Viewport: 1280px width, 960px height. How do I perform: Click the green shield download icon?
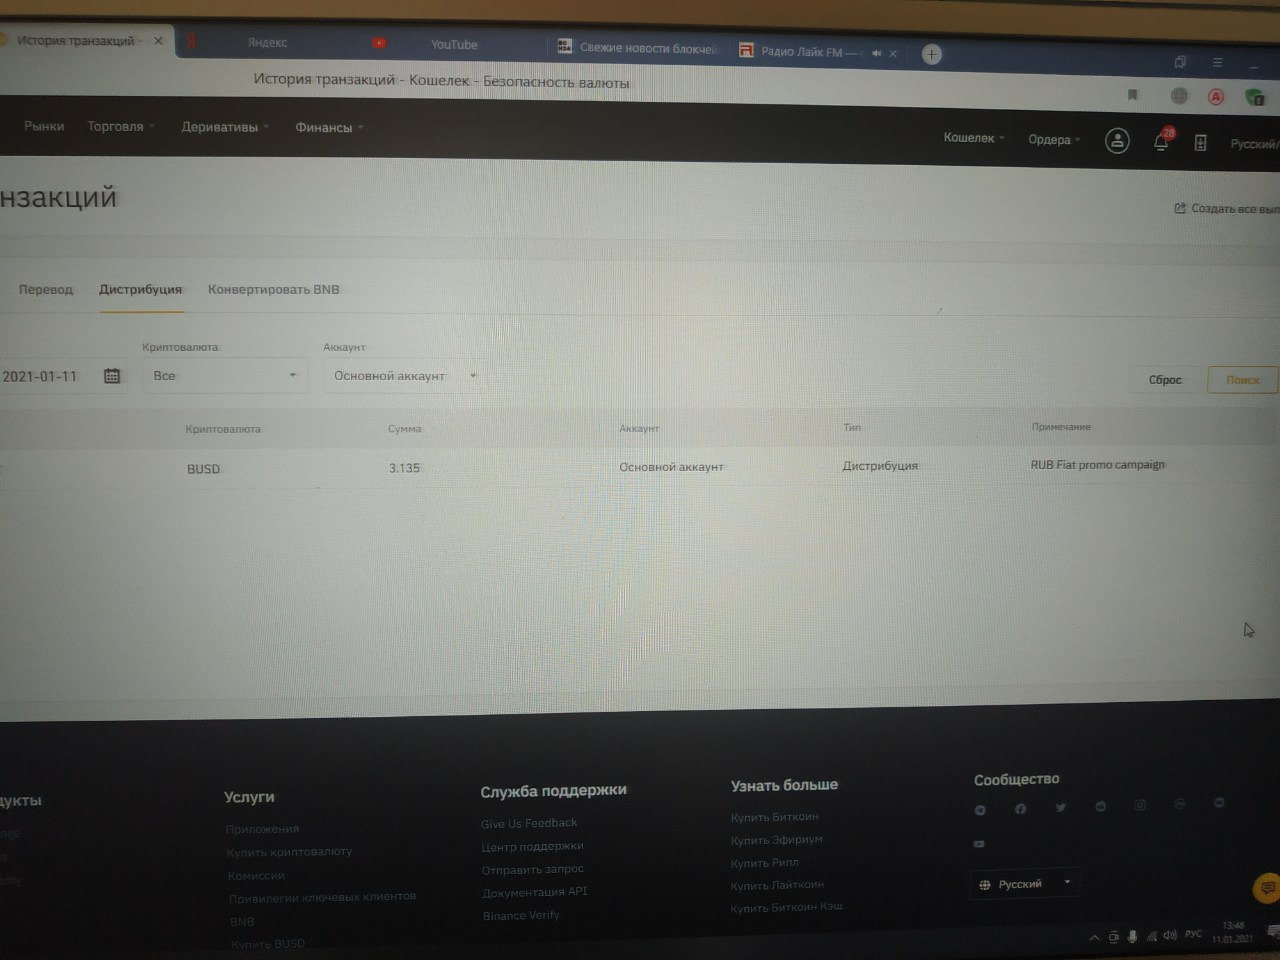click(x=1253, y=98)
